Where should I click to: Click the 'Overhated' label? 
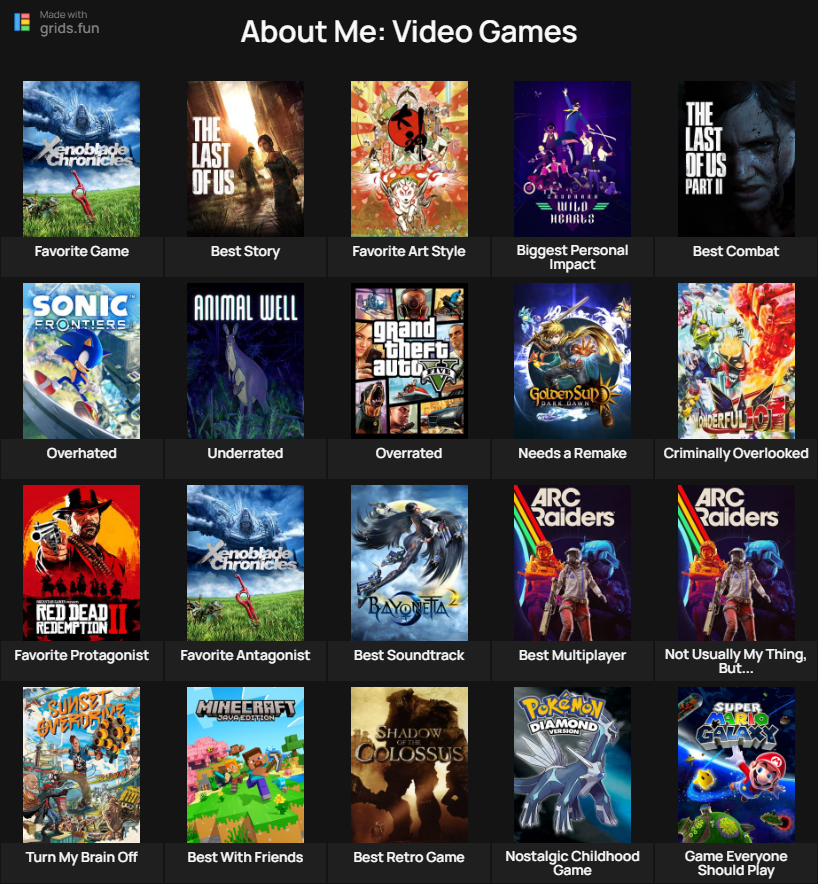82,453
